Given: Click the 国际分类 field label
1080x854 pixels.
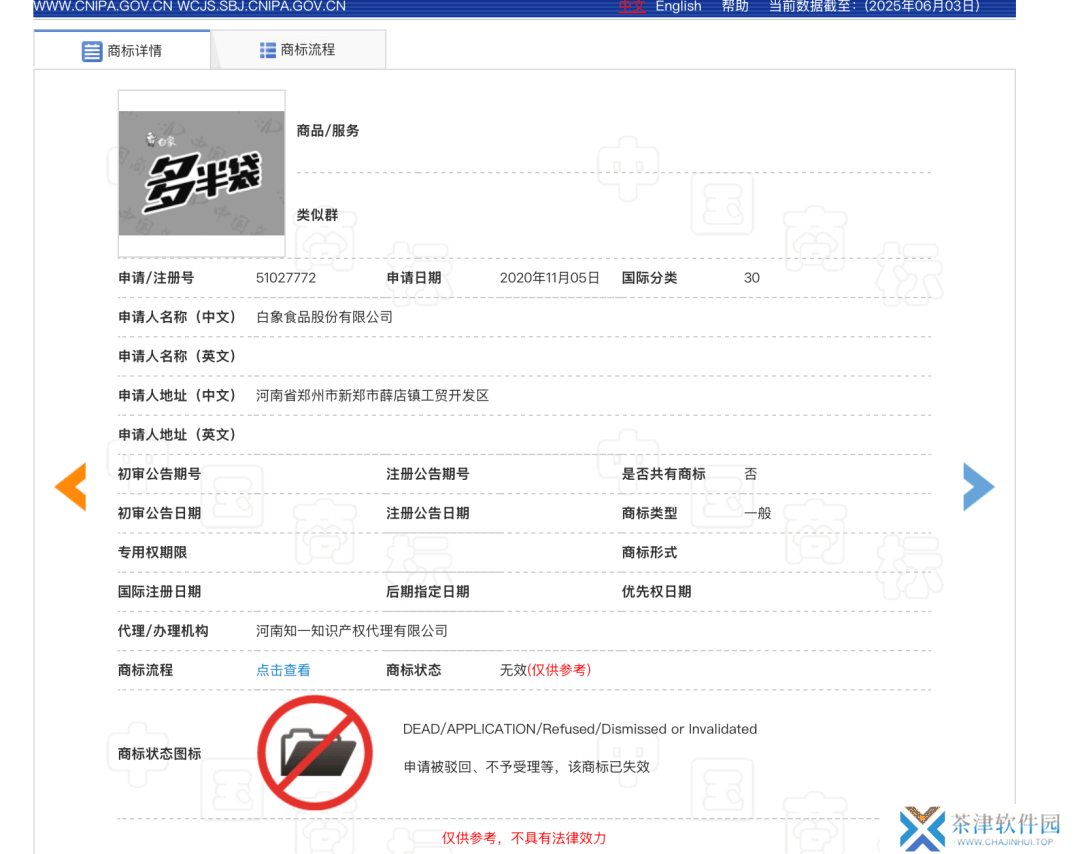Looking at the screenshot, I should (x=650, y=278).
